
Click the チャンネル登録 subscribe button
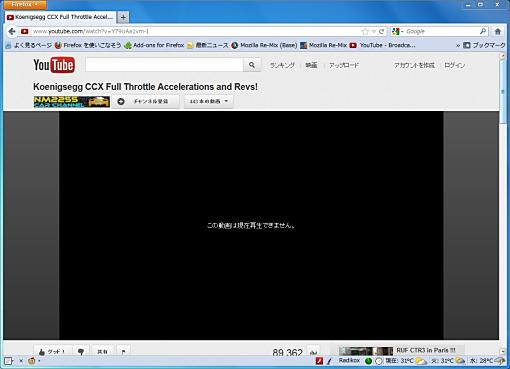point(145,101)
